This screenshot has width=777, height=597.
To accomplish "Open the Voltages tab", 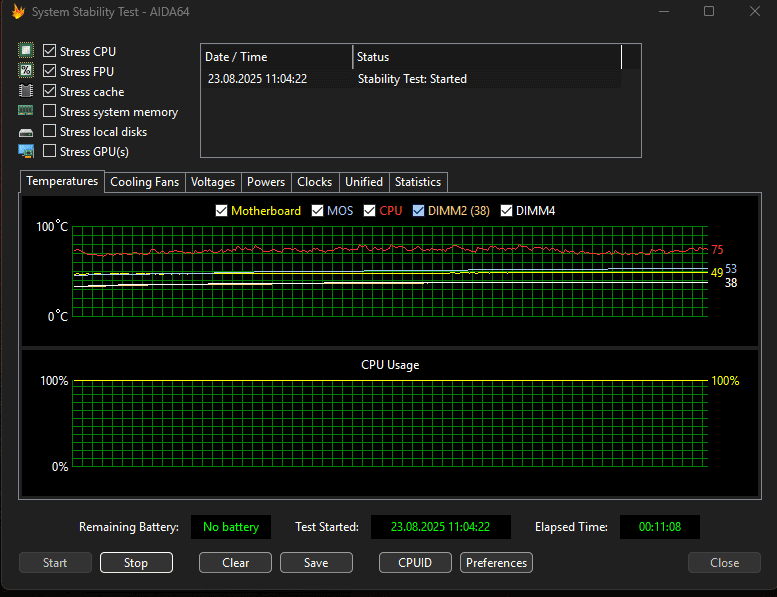I will (x=213, y=182).
